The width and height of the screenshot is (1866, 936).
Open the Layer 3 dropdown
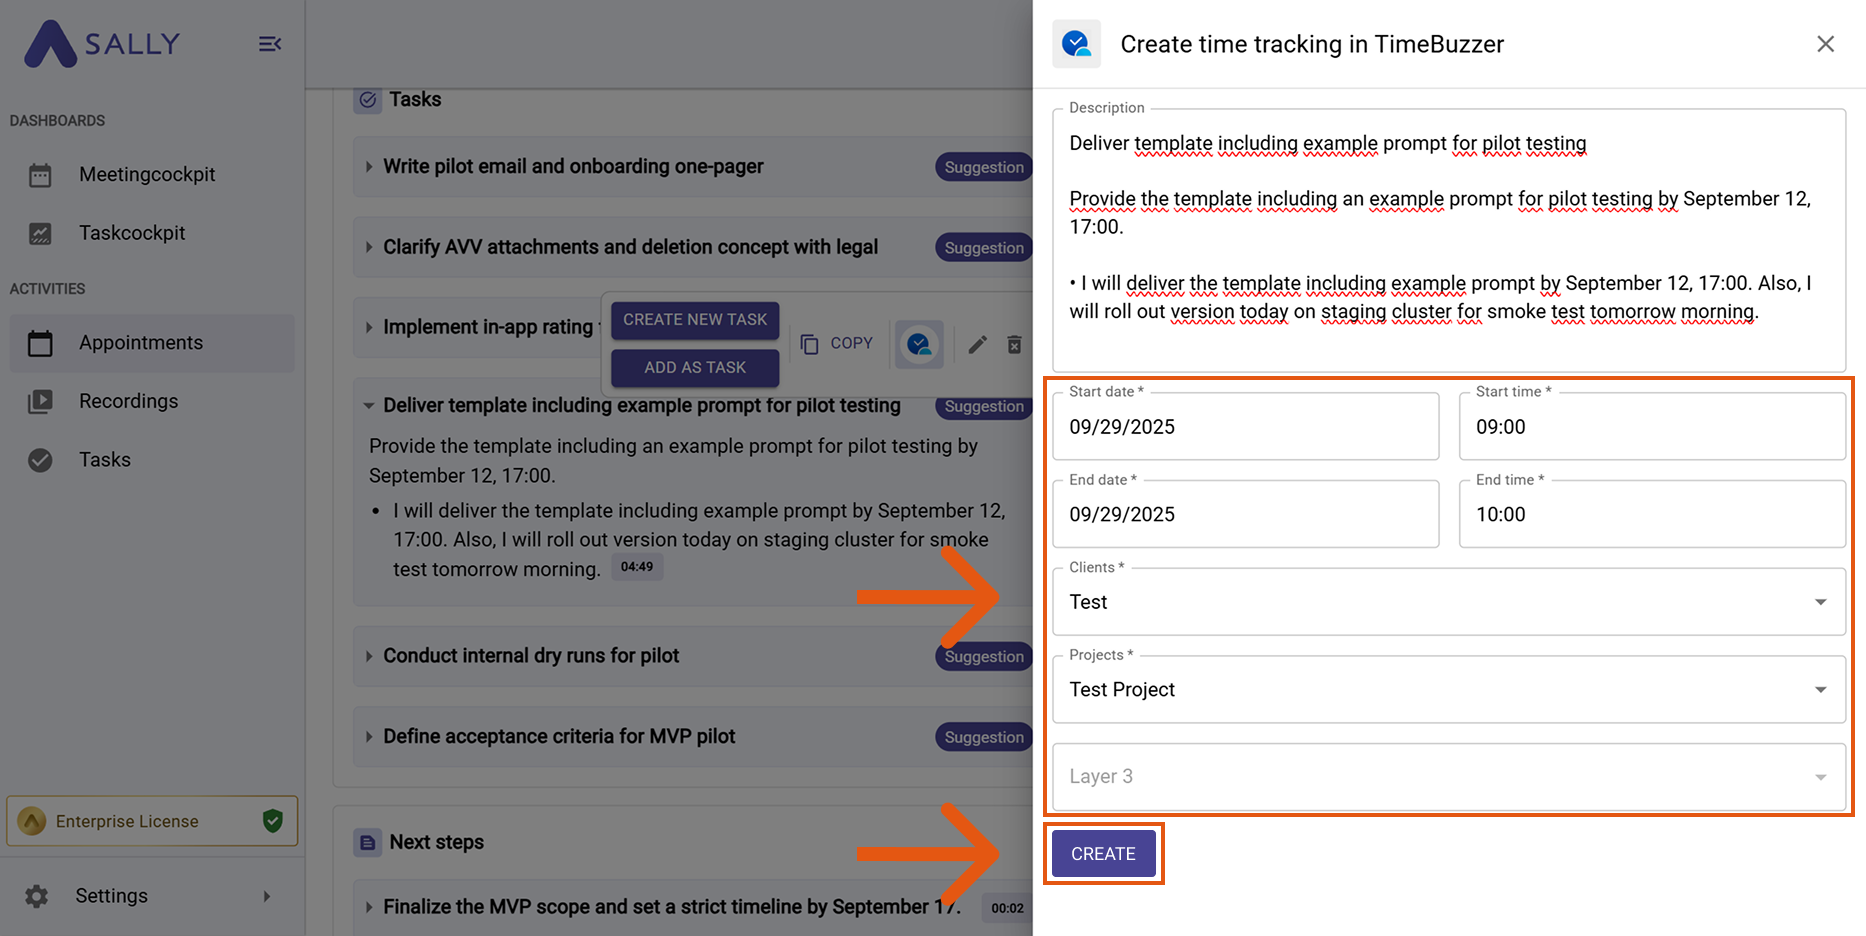[x=1449, y=776]
